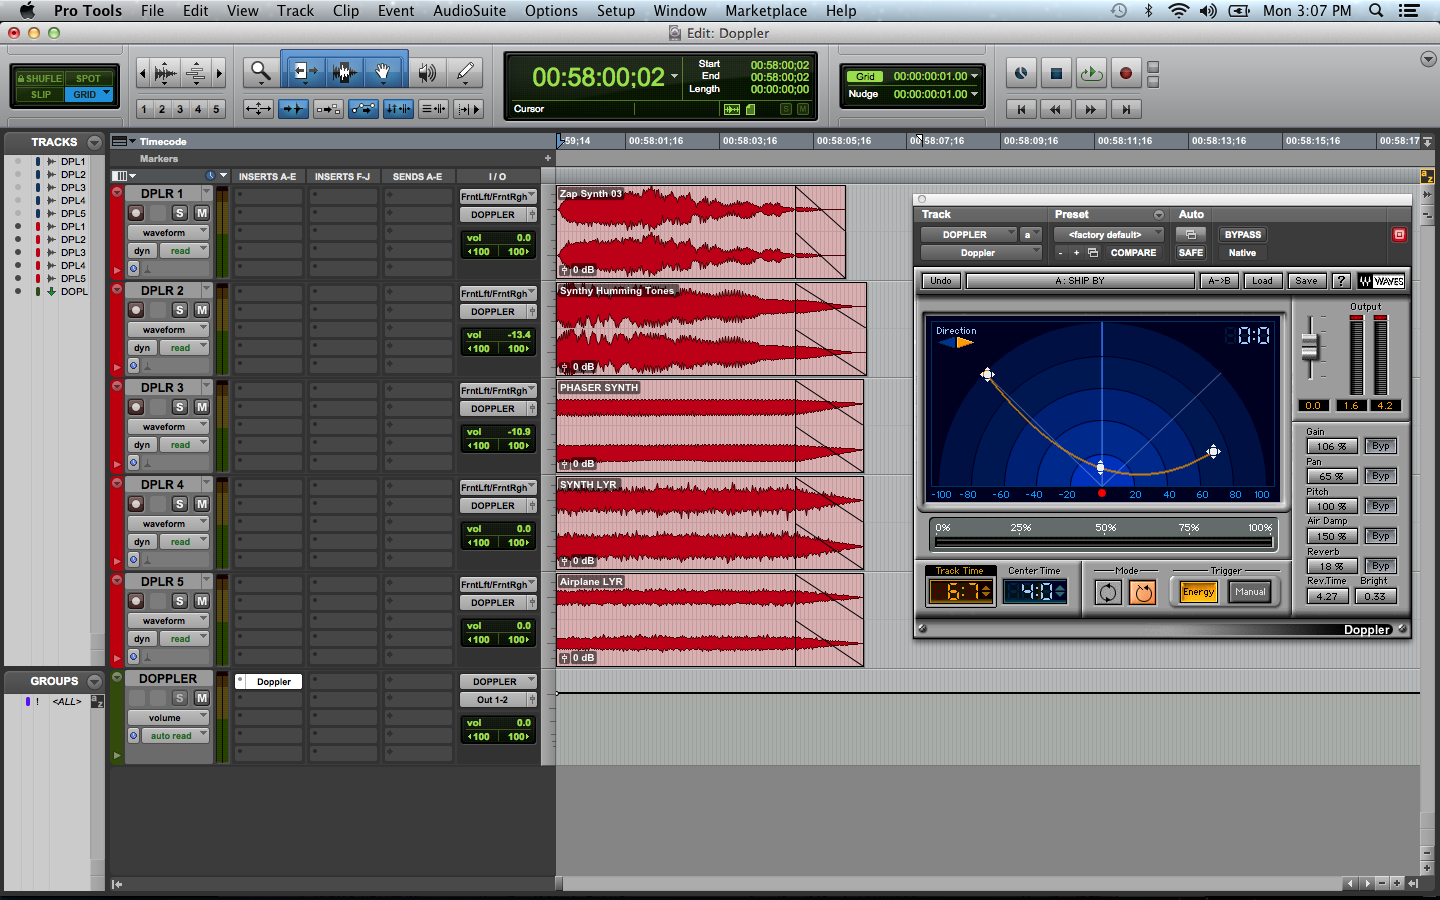1440x900 pixels.
Task: Record-enable the DPLR 3 track
Action: (136, 407)
